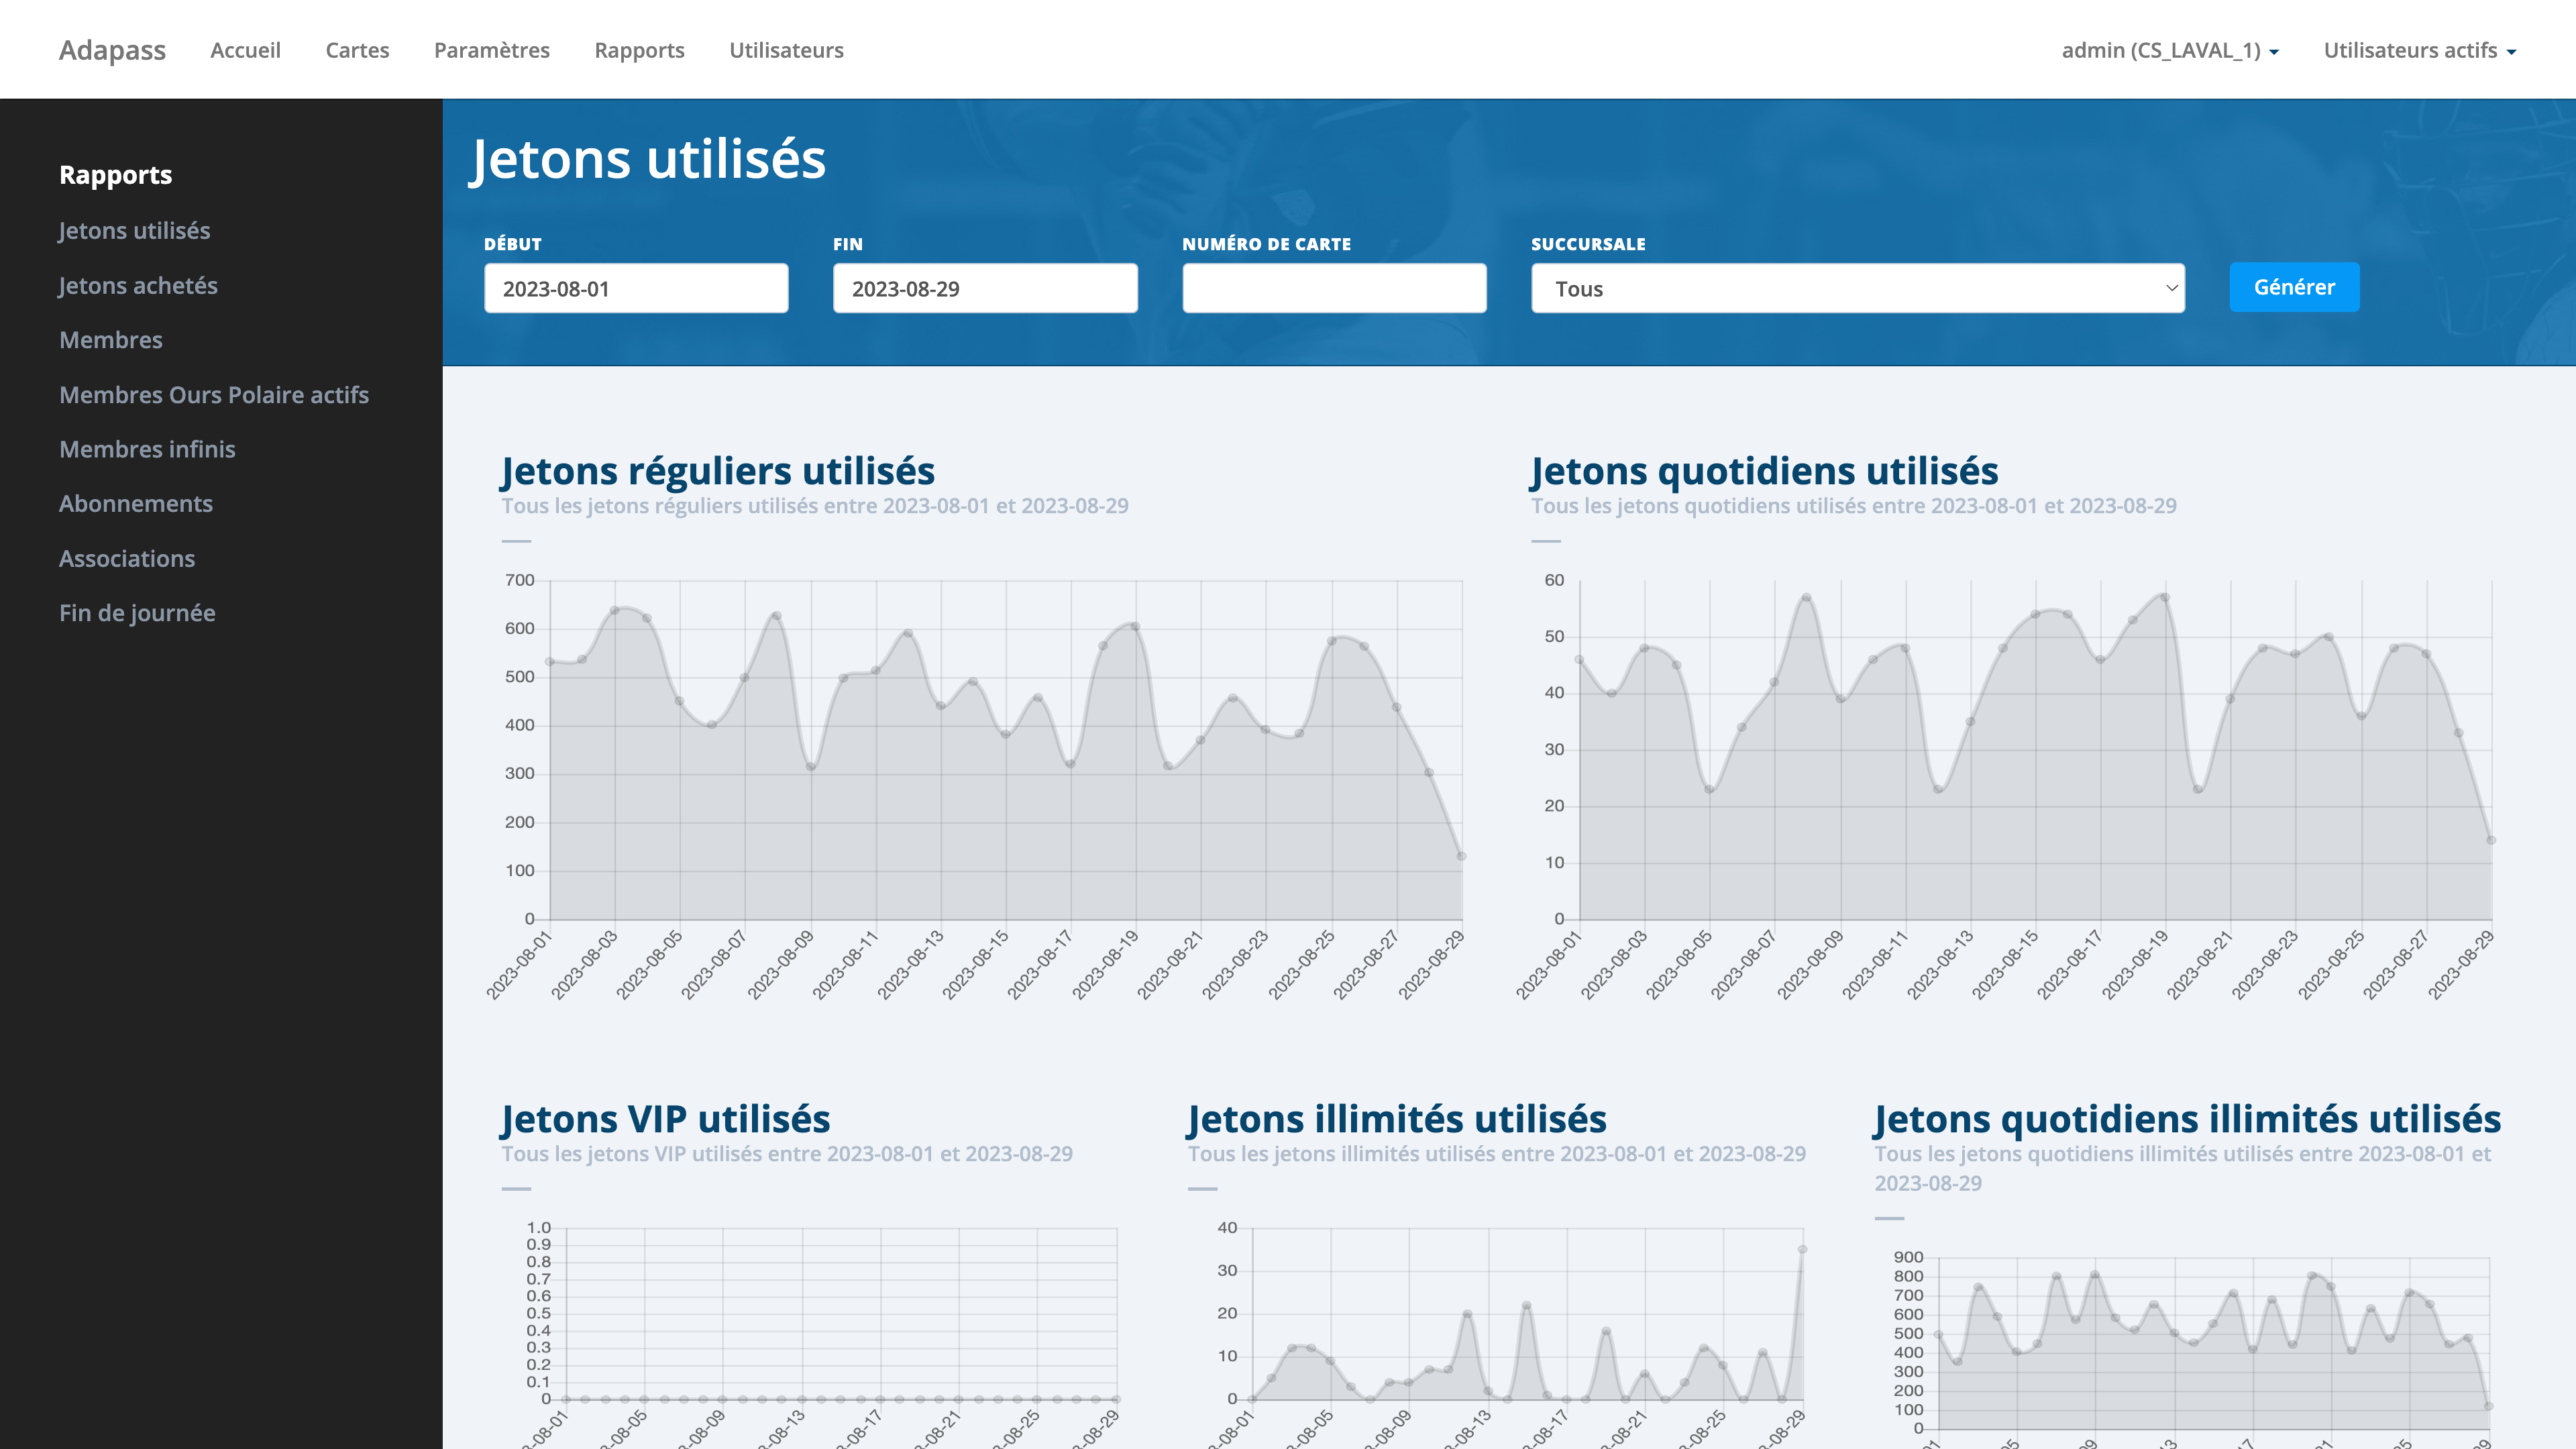Select the Abonnements report

[x=136, y=503]
